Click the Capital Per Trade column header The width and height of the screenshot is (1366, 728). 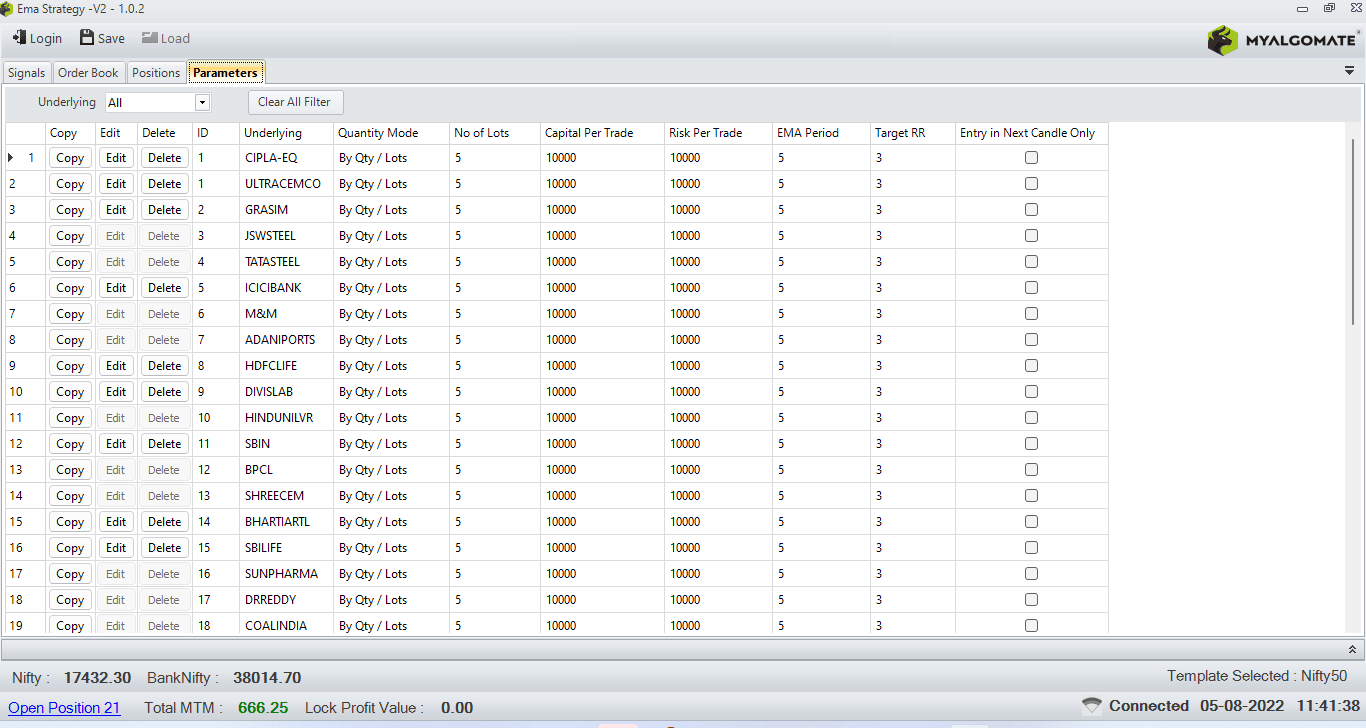(602, 133)
